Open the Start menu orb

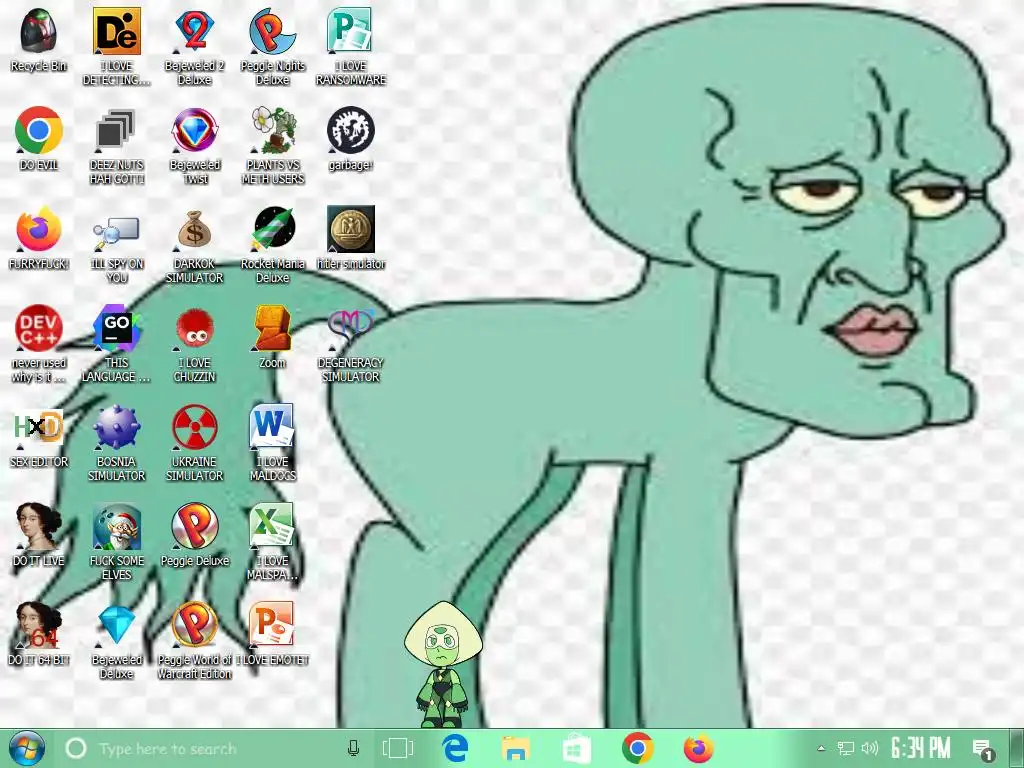pyautogui.click(x=27, y=748)
